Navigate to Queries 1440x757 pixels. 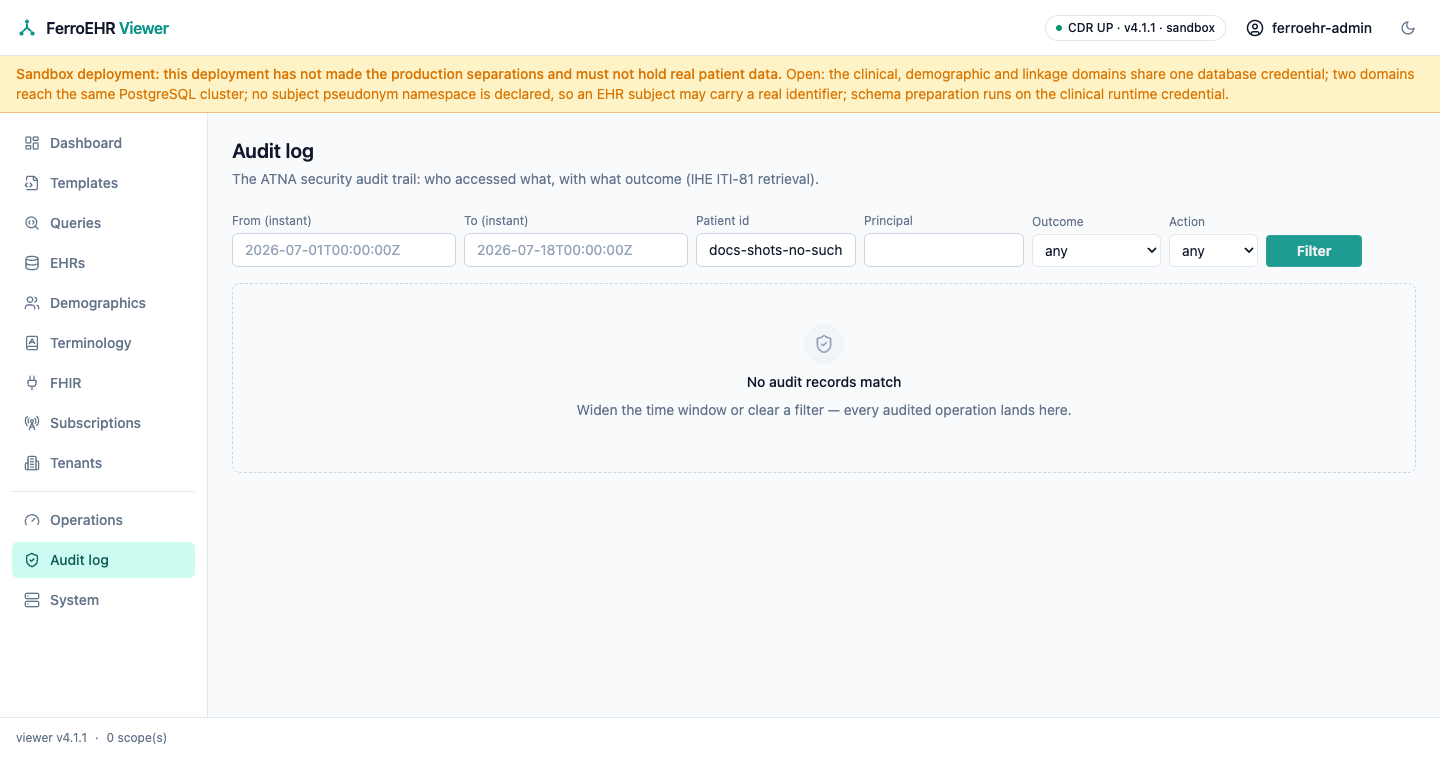(103, 223)
